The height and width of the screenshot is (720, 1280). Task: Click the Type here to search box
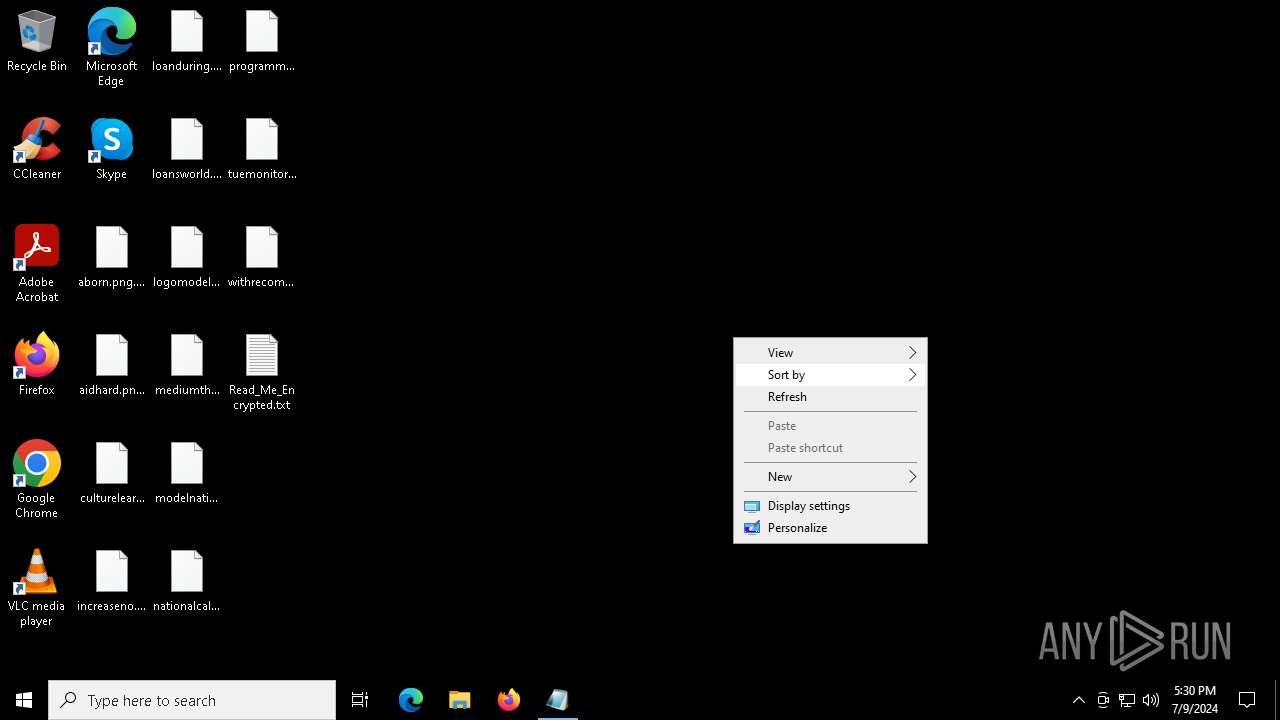(x=192, y=700)
